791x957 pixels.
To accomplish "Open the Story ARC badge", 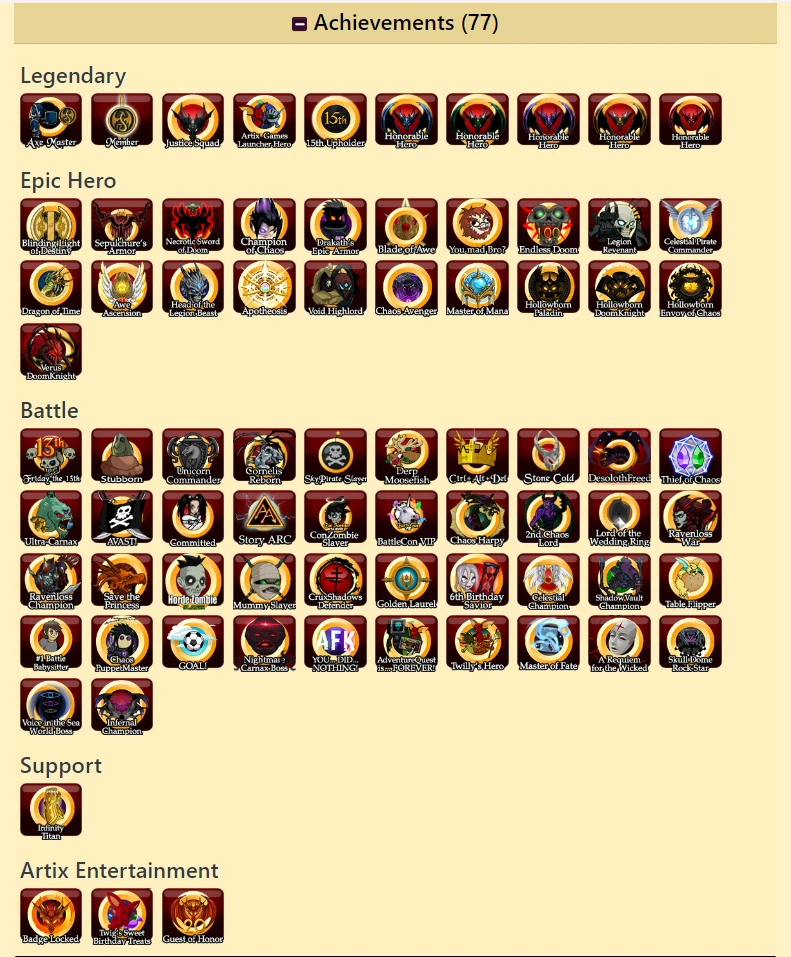I will [x=264, y=519].
